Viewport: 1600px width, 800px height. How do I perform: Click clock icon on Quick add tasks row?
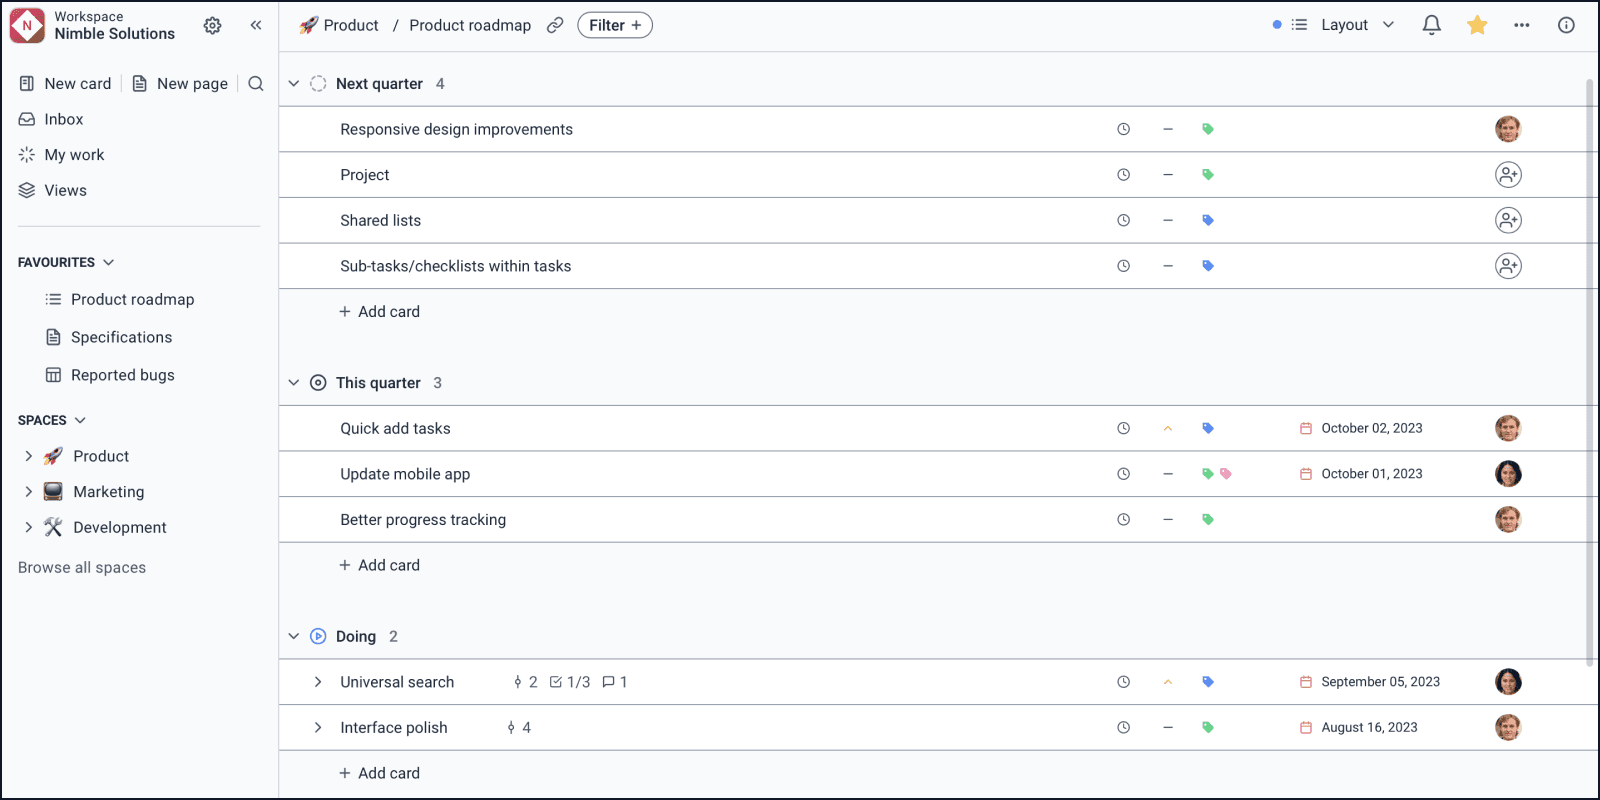click(1123, 428)
